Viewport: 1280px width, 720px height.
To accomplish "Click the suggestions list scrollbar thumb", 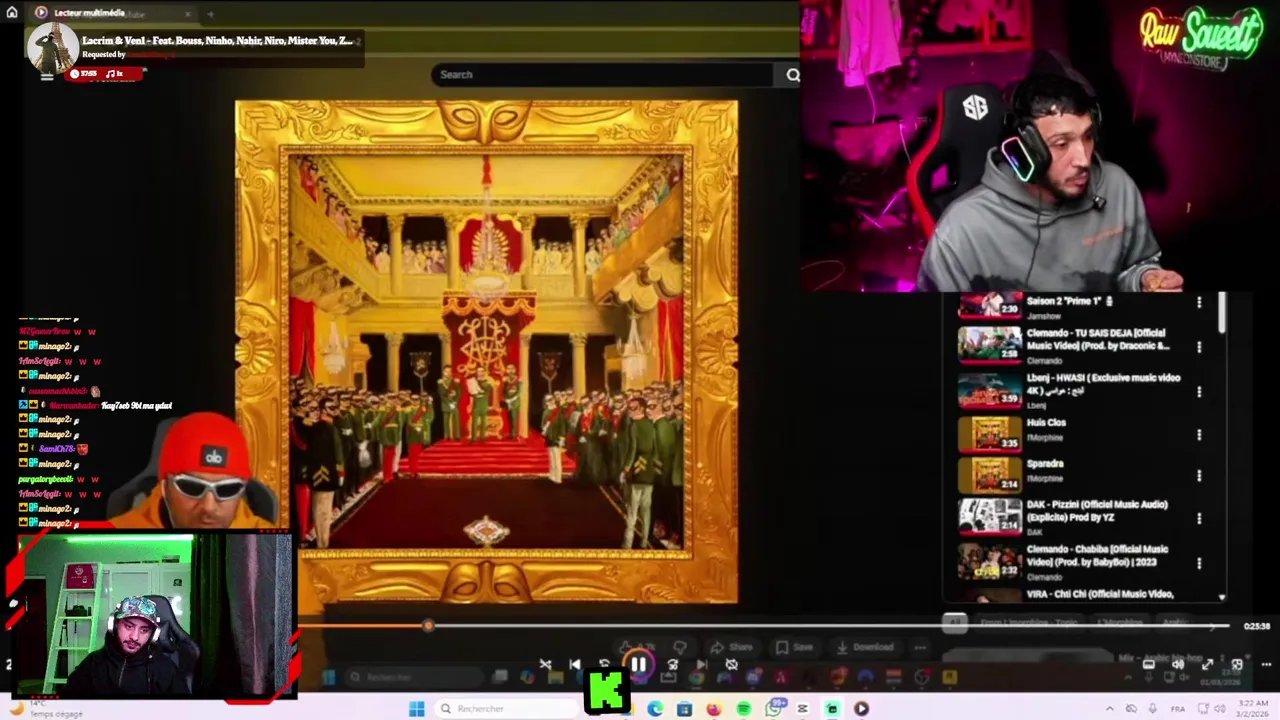I will (1222, 315).
